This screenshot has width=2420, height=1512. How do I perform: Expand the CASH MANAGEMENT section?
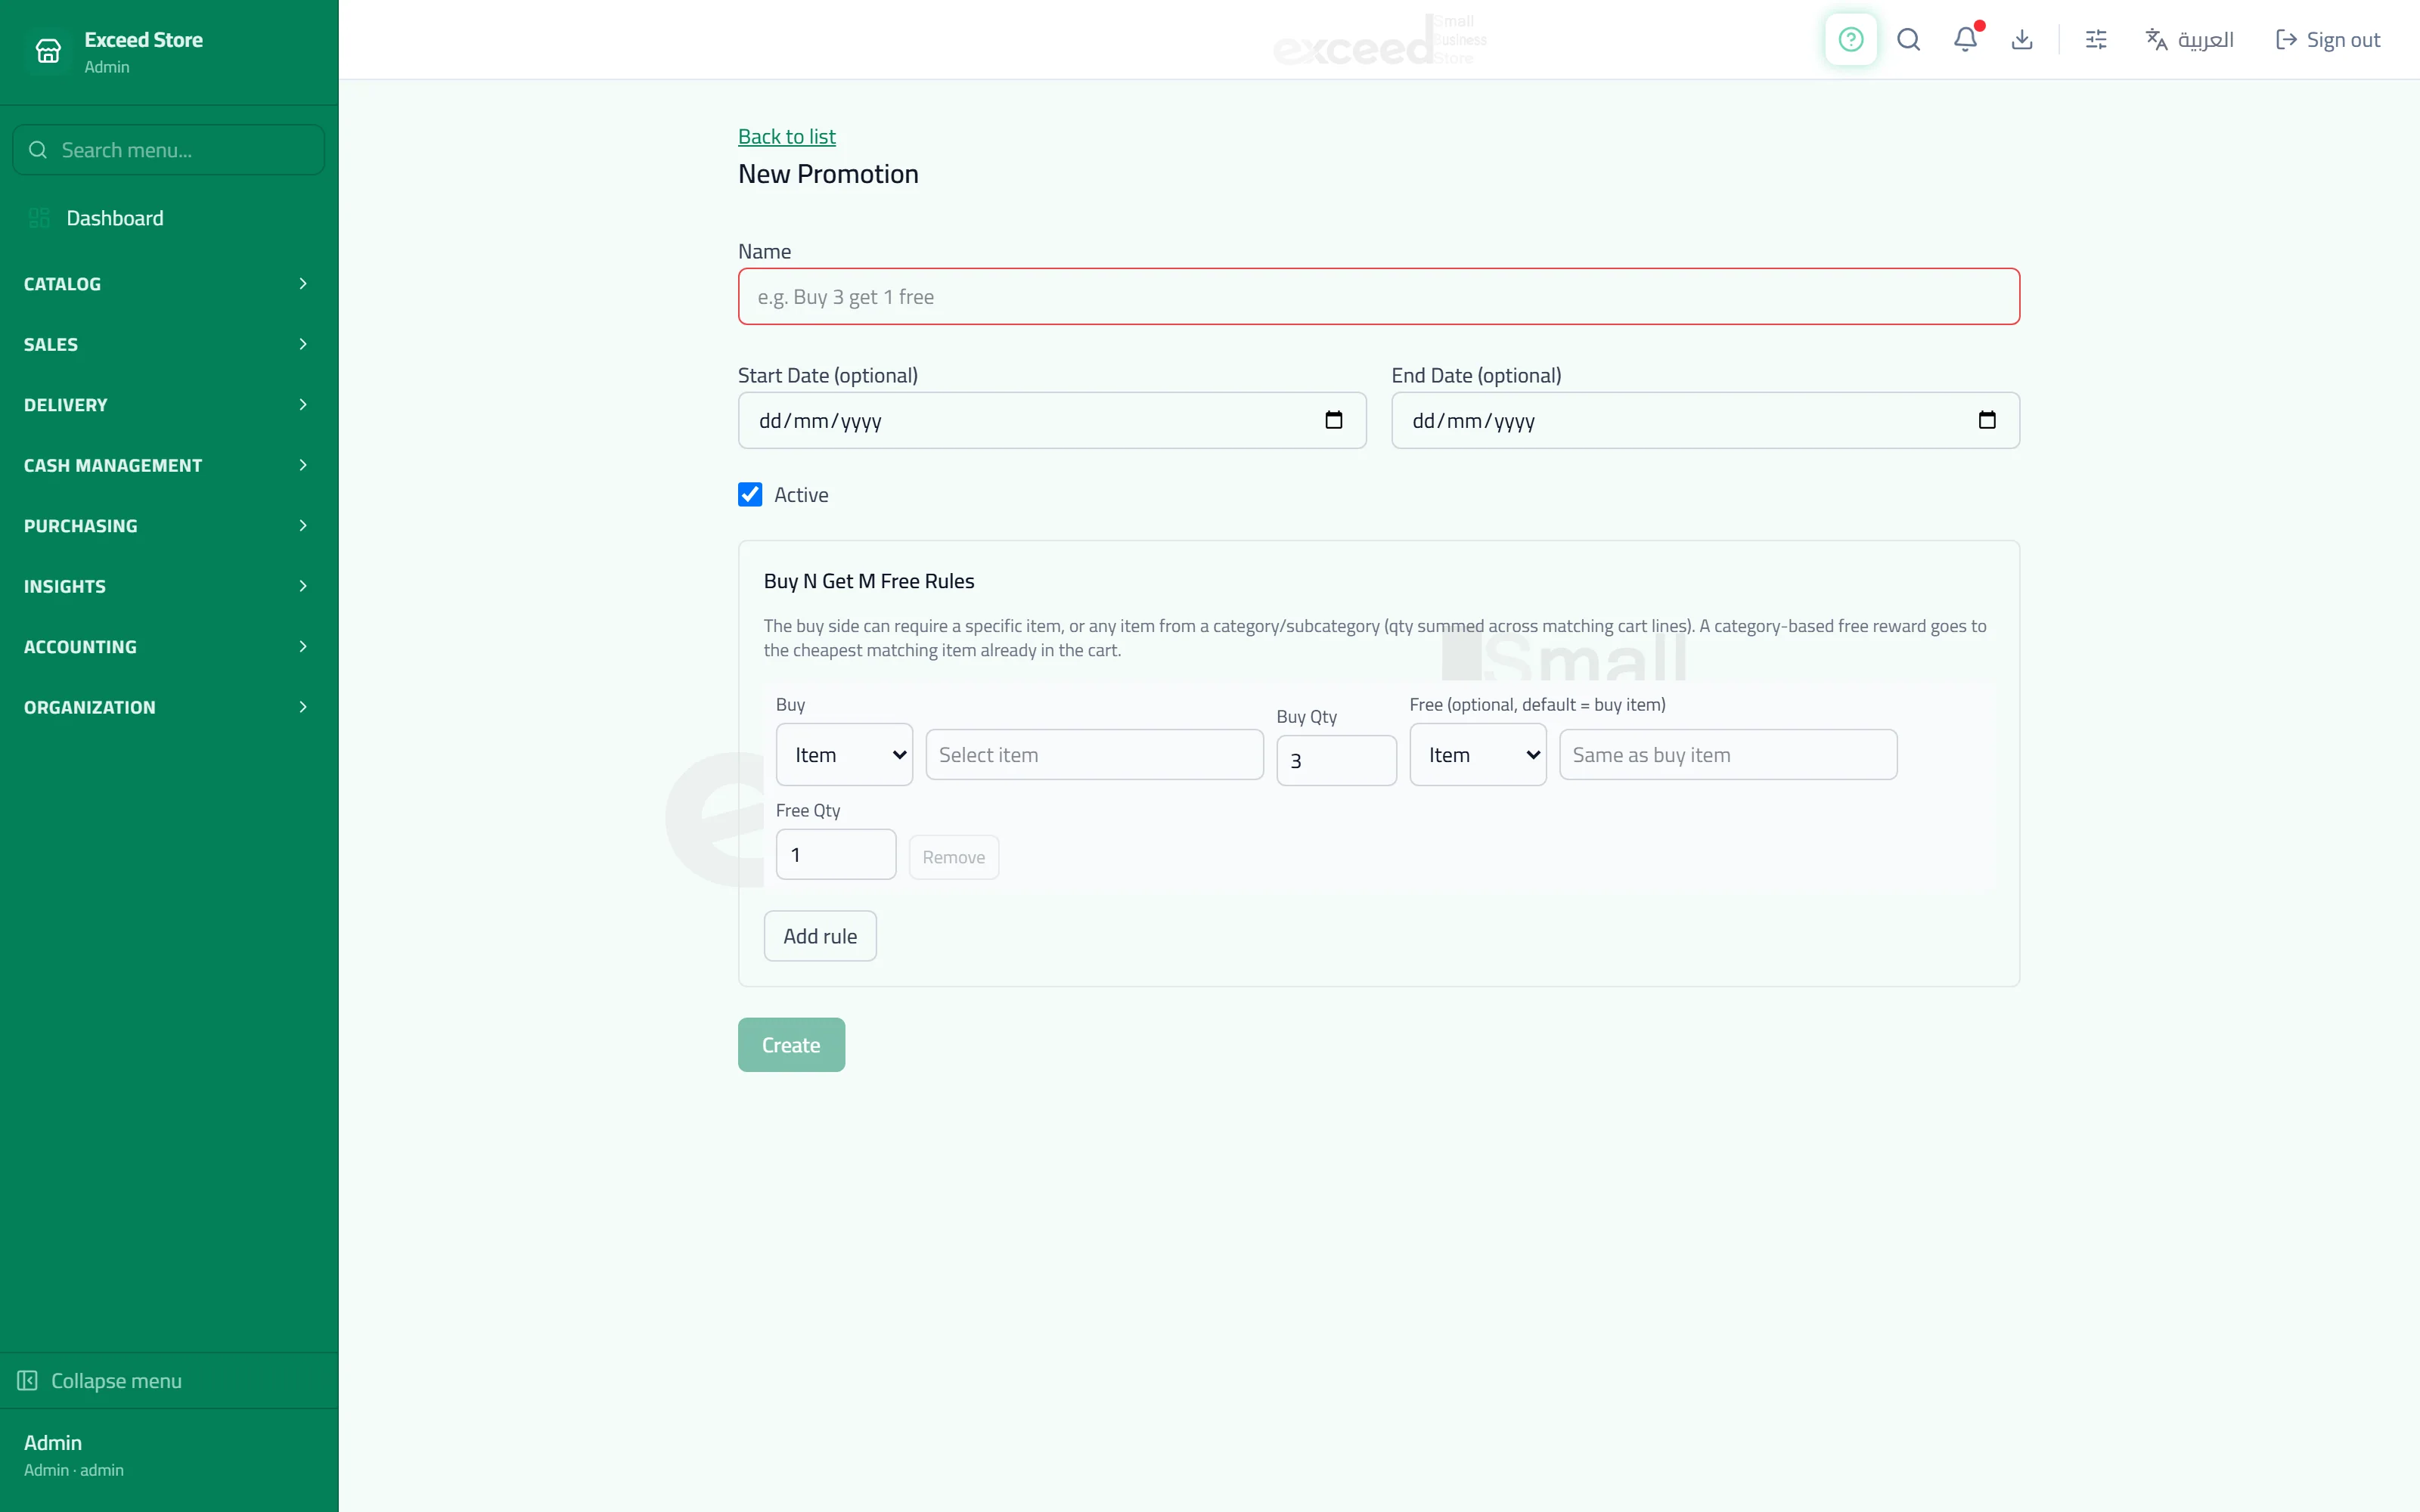tap(168, 465)
